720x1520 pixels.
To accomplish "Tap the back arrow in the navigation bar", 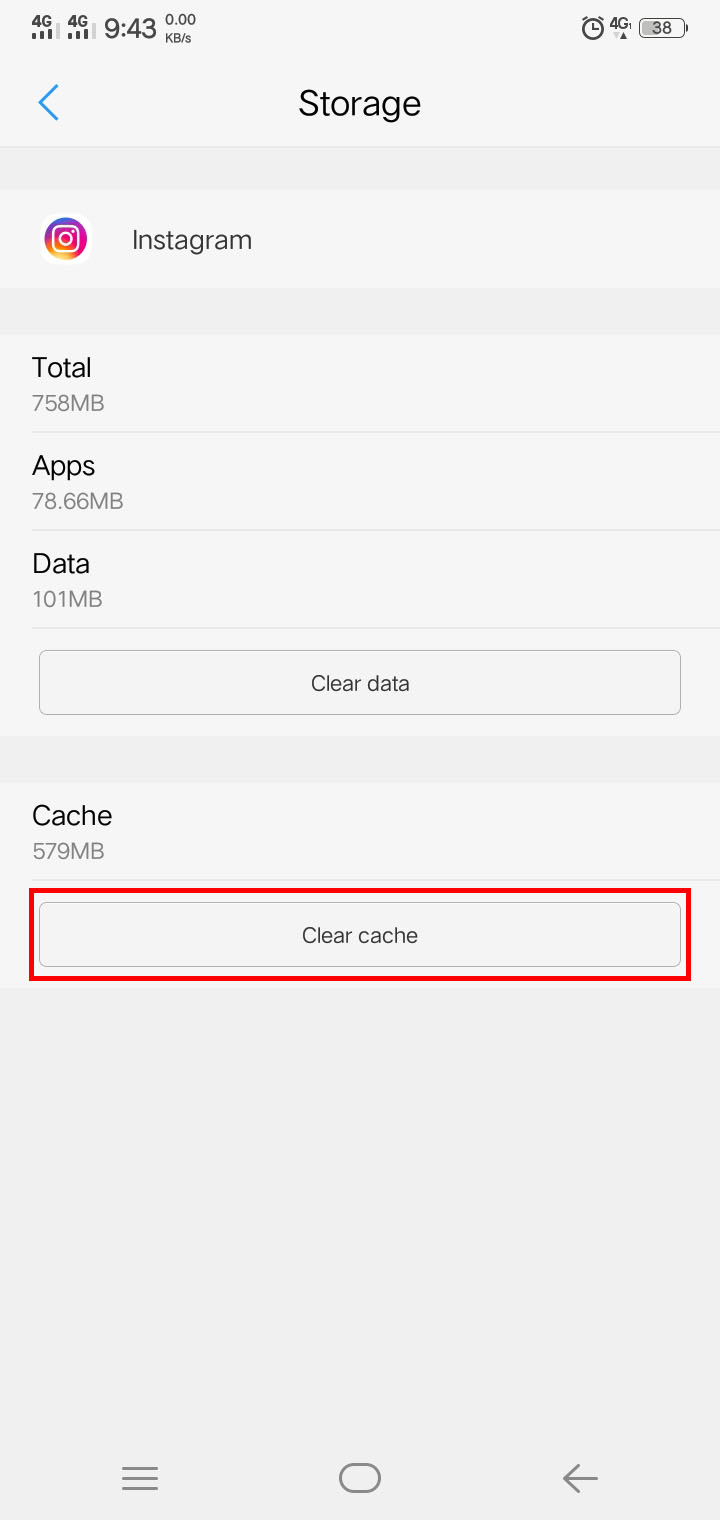I will tap(580, 1478).
